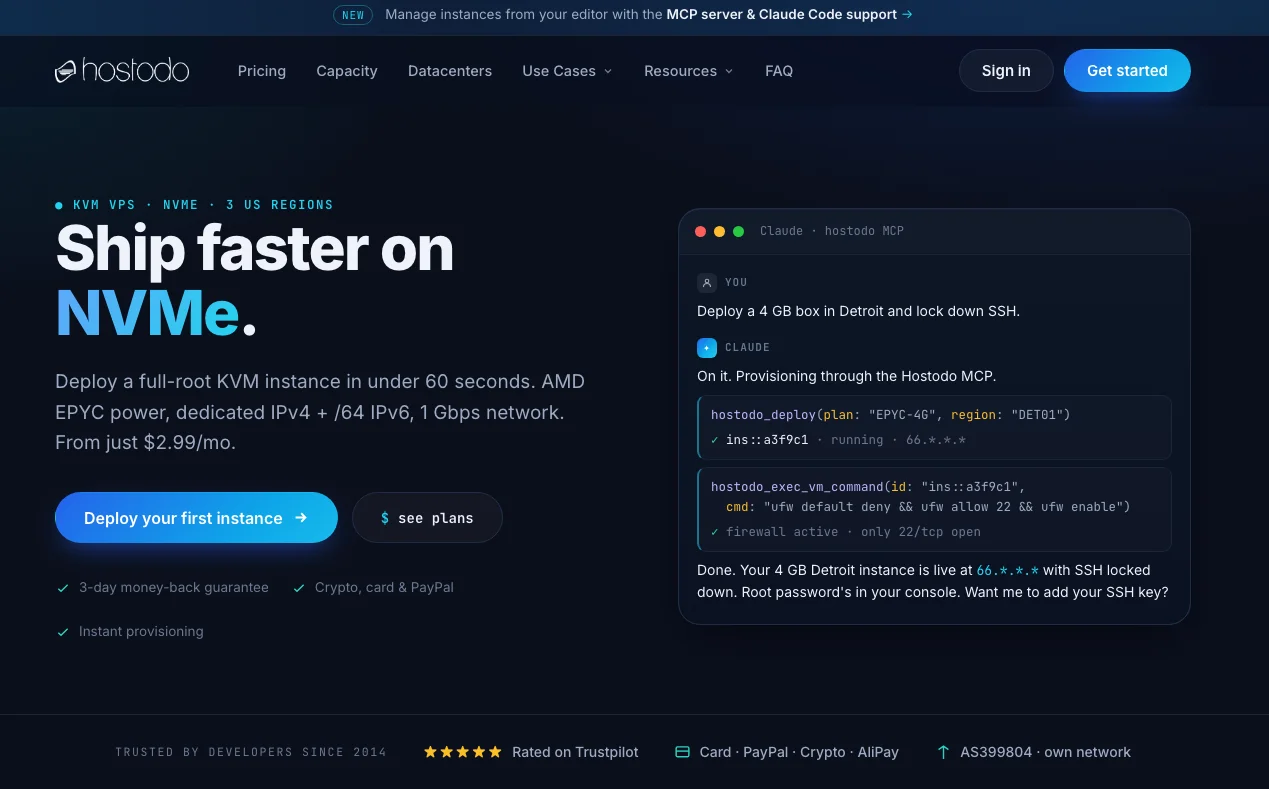The width and height of the screenshot is (1269, 789).
Task: Click the green dot in terminal window
Action: coord(738,231)
